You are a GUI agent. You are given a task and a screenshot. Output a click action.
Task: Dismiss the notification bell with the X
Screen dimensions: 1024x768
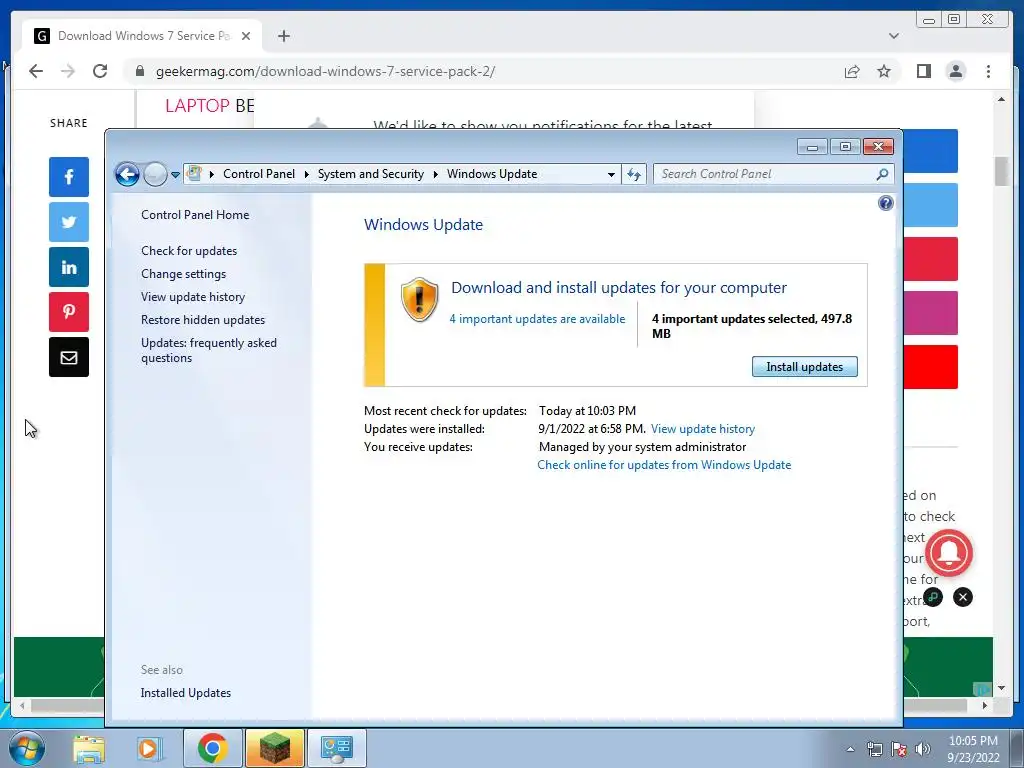(x=963, y=597)
